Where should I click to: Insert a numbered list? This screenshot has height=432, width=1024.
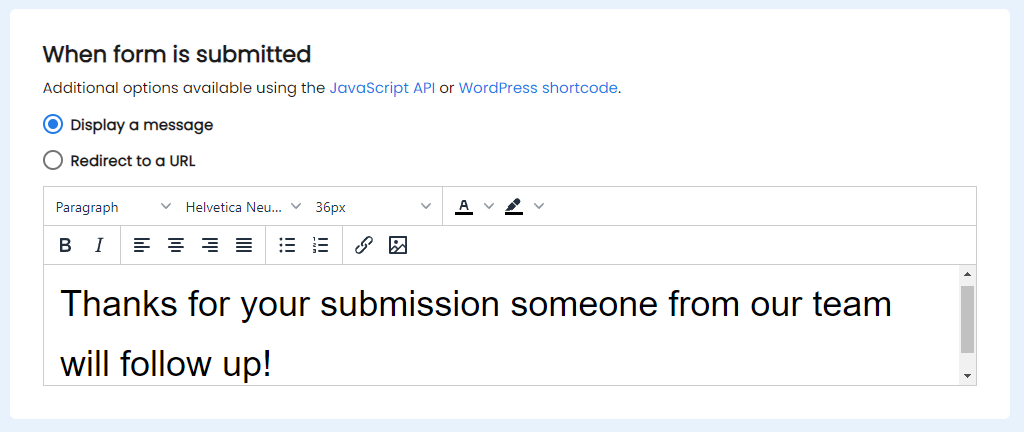320,245
